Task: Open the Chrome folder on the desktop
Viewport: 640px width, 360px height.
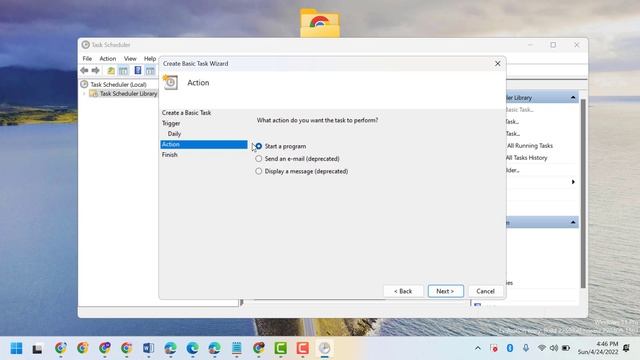Action: pyautogui.click(x=320, y=23)
